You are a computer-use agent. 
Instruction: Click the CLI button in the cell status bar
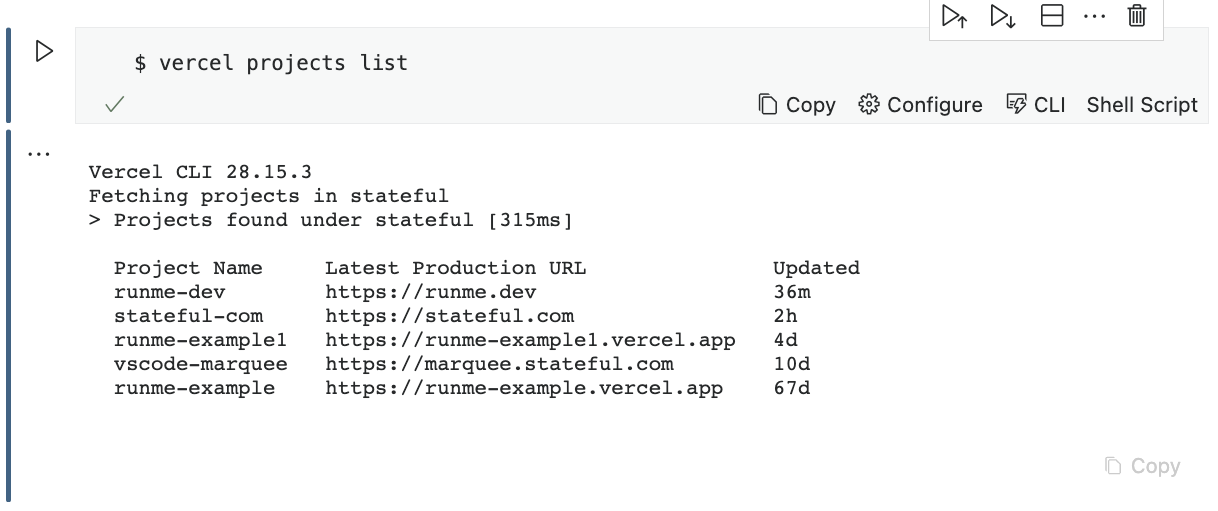click(1036, 105)
